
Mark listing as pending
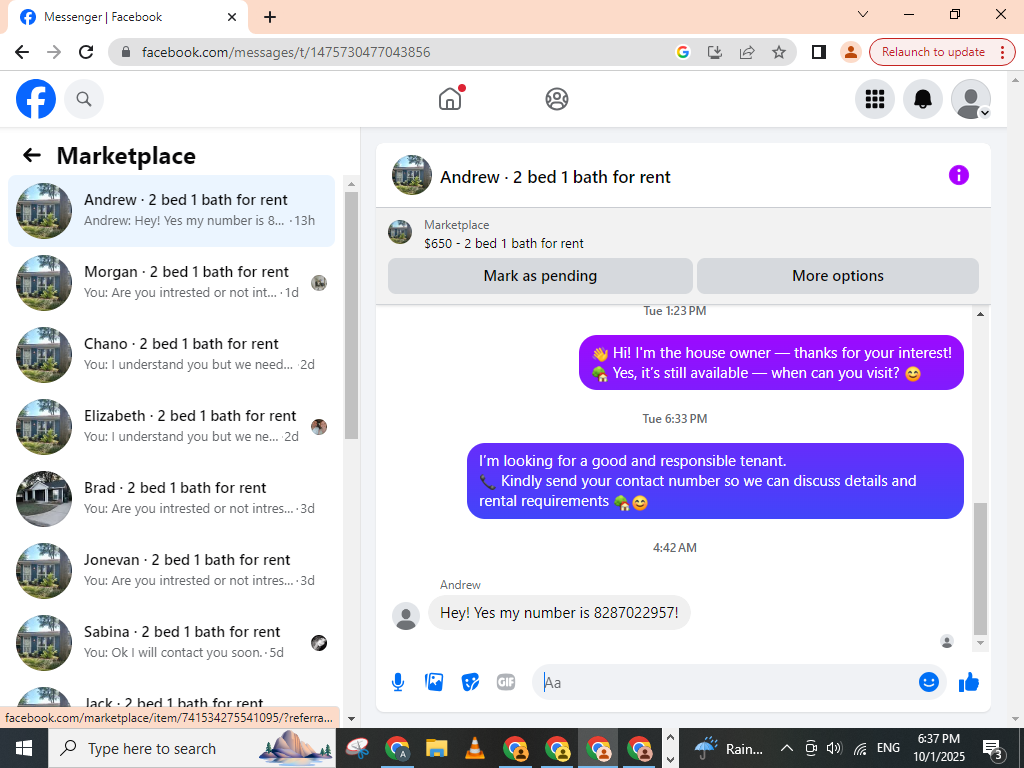tap(540, 276)
